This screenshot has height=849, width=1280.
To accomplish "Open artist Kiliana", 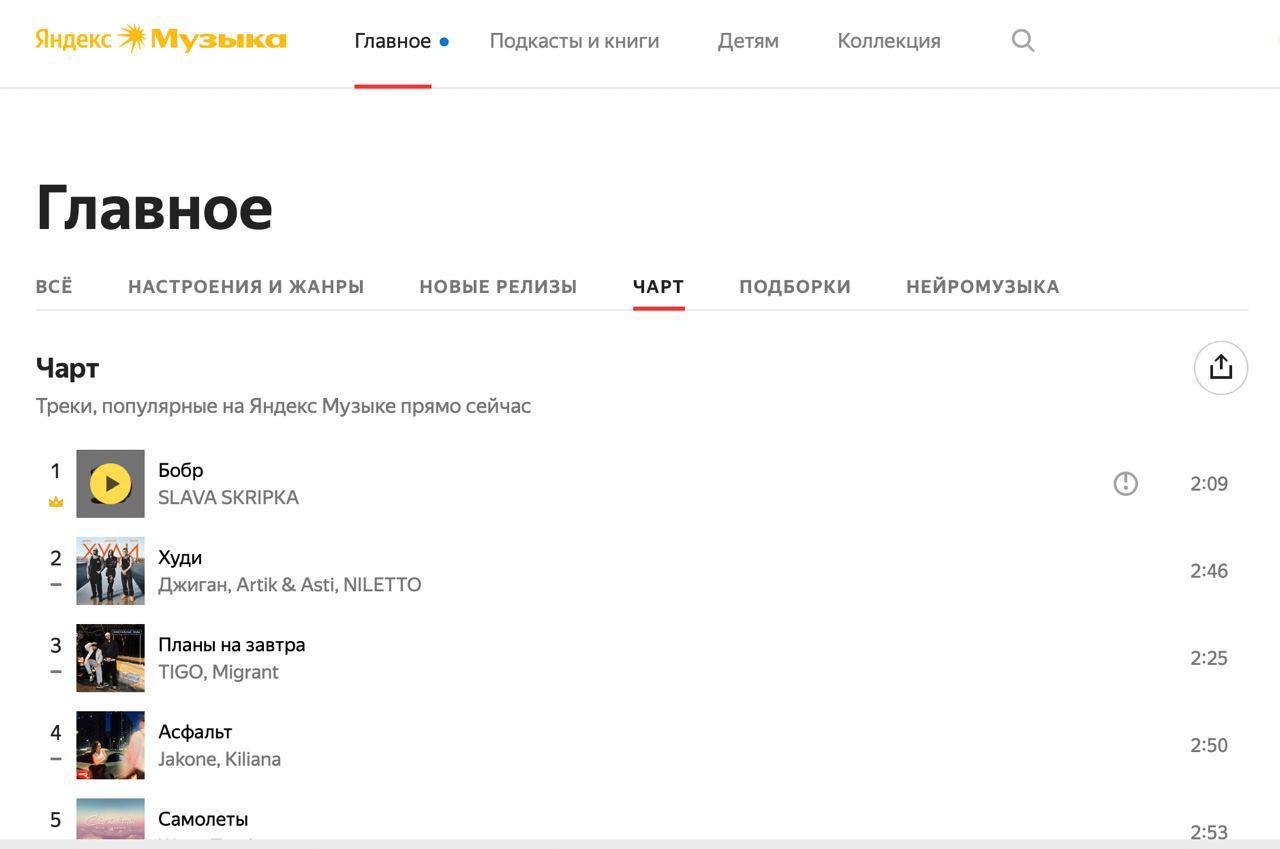I will pos(252,759).
